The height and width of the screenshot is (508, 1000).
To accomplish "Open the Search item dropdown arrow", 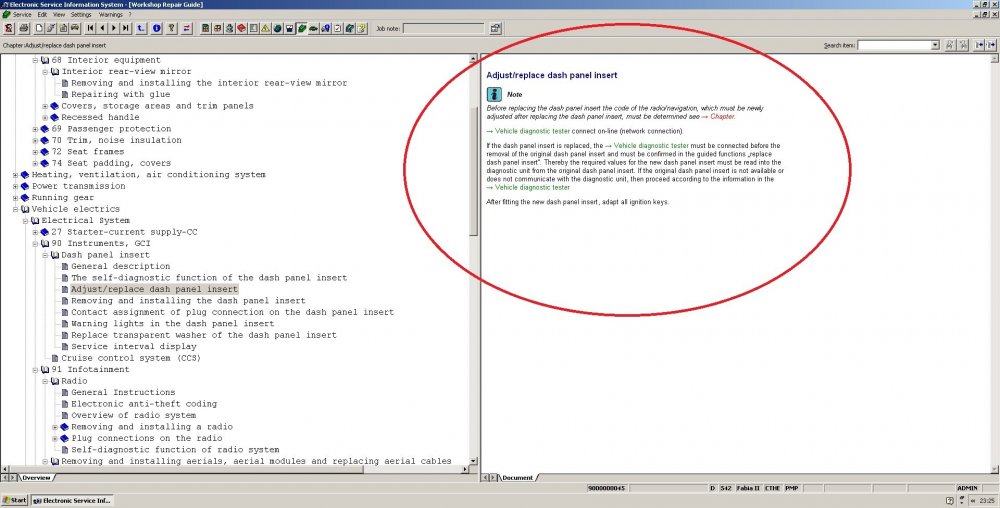I will (935, 45).
